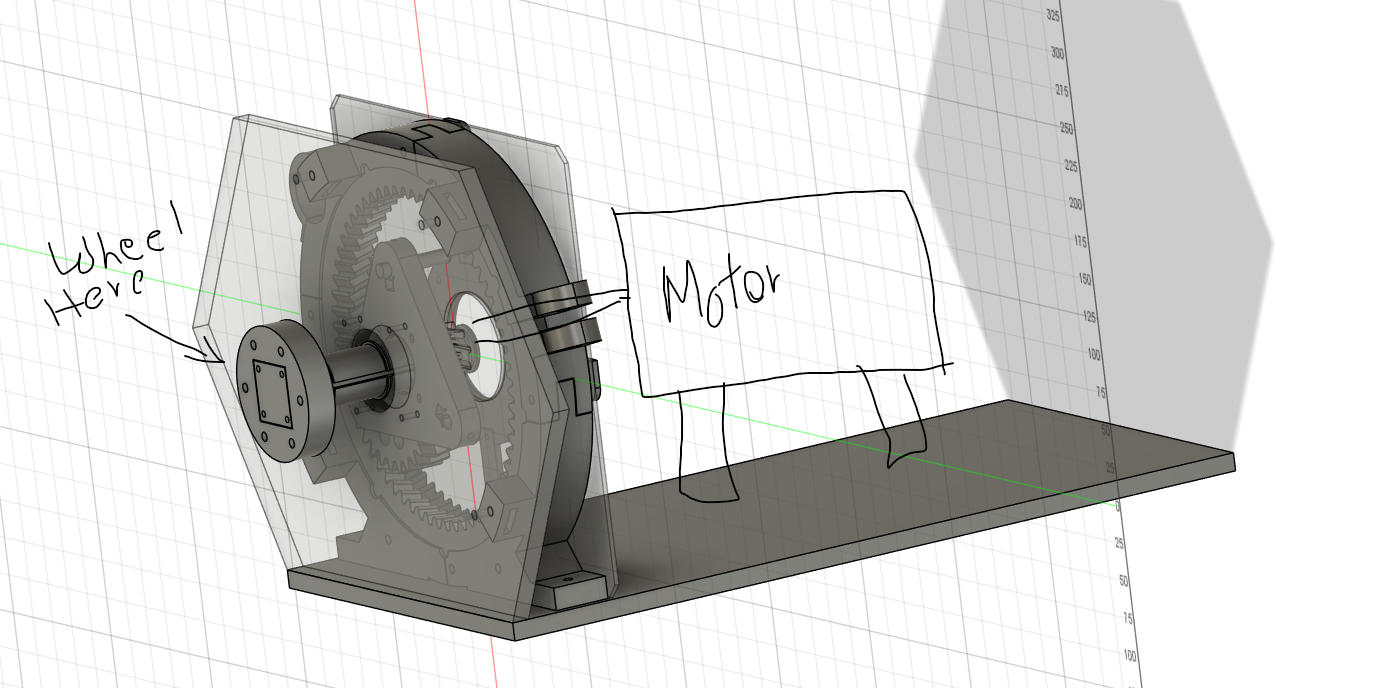
Task: Click the "150" axis scale label
Action: (x=1085, y=279)
